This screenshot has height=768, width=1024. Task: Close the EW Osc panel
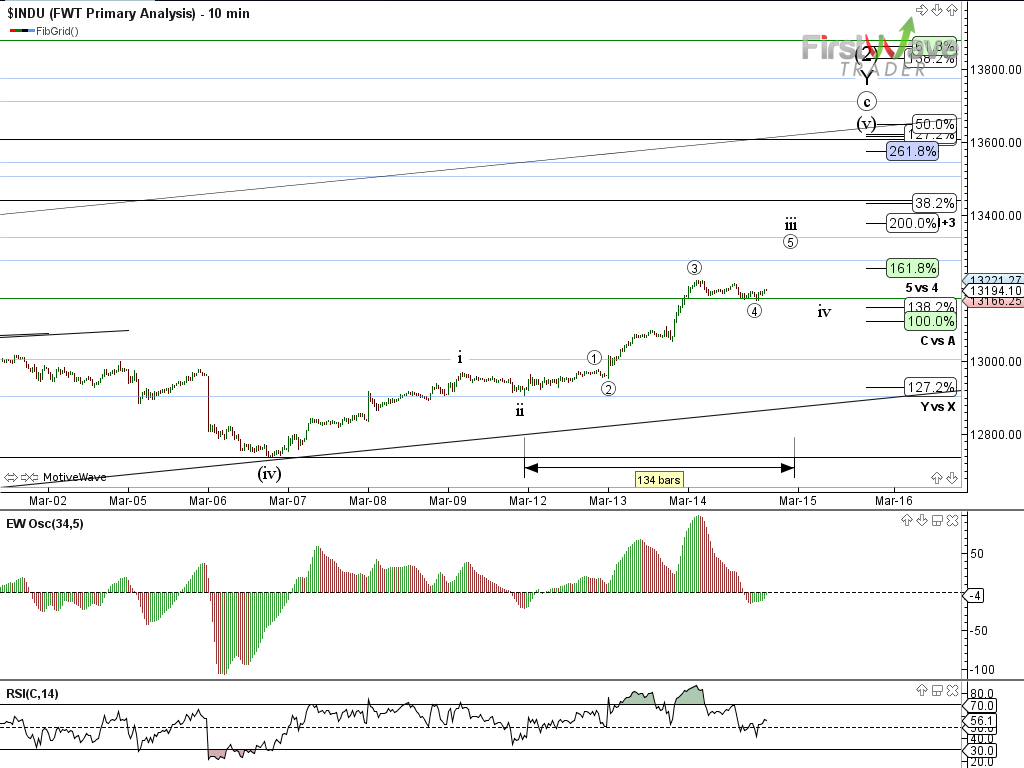[x=951, y=521]
